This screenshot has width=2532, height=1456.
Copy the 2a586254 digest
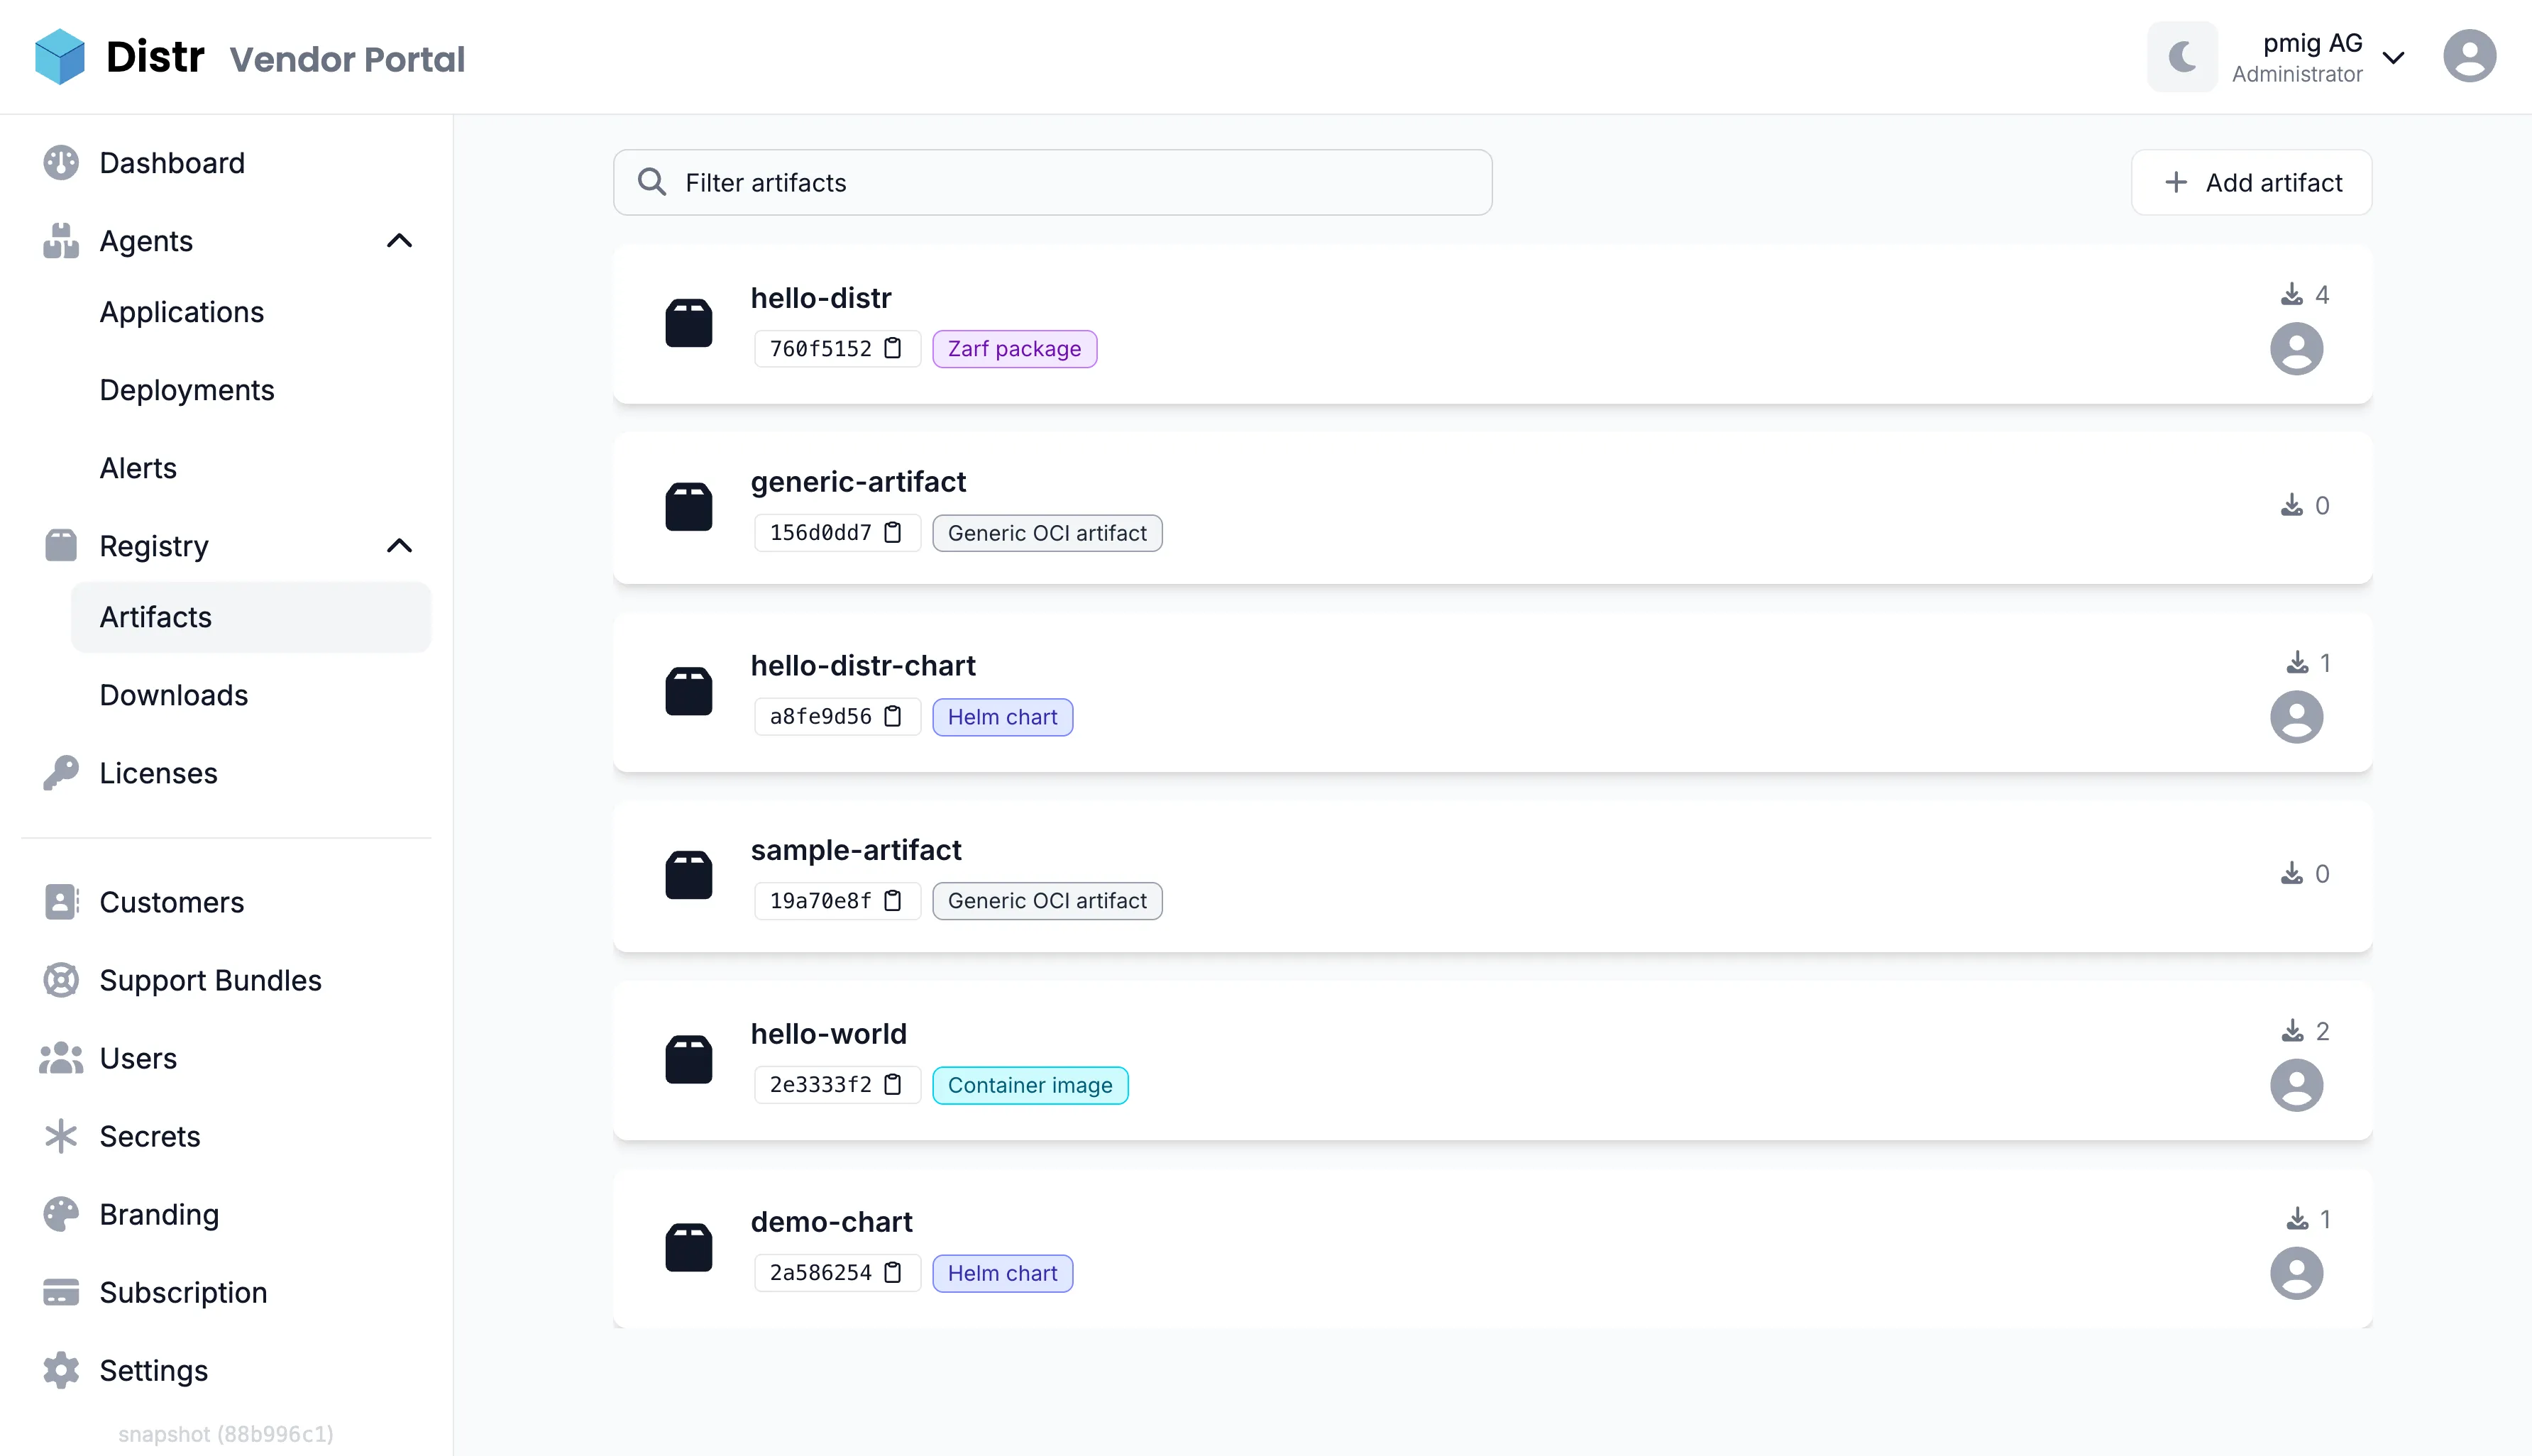tap(893, 1272)
